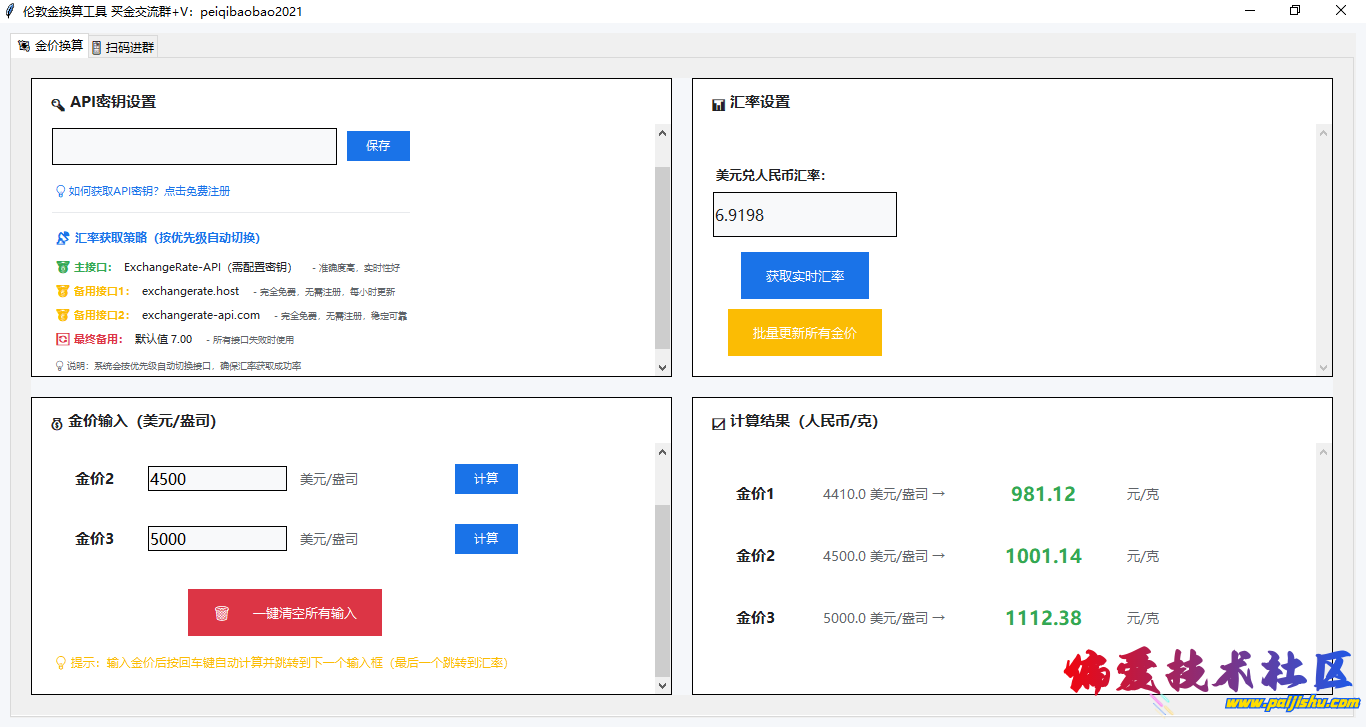Click the chart icon beside 计算结果
This screenshot has height=727, width=1366.
point(718,424)
